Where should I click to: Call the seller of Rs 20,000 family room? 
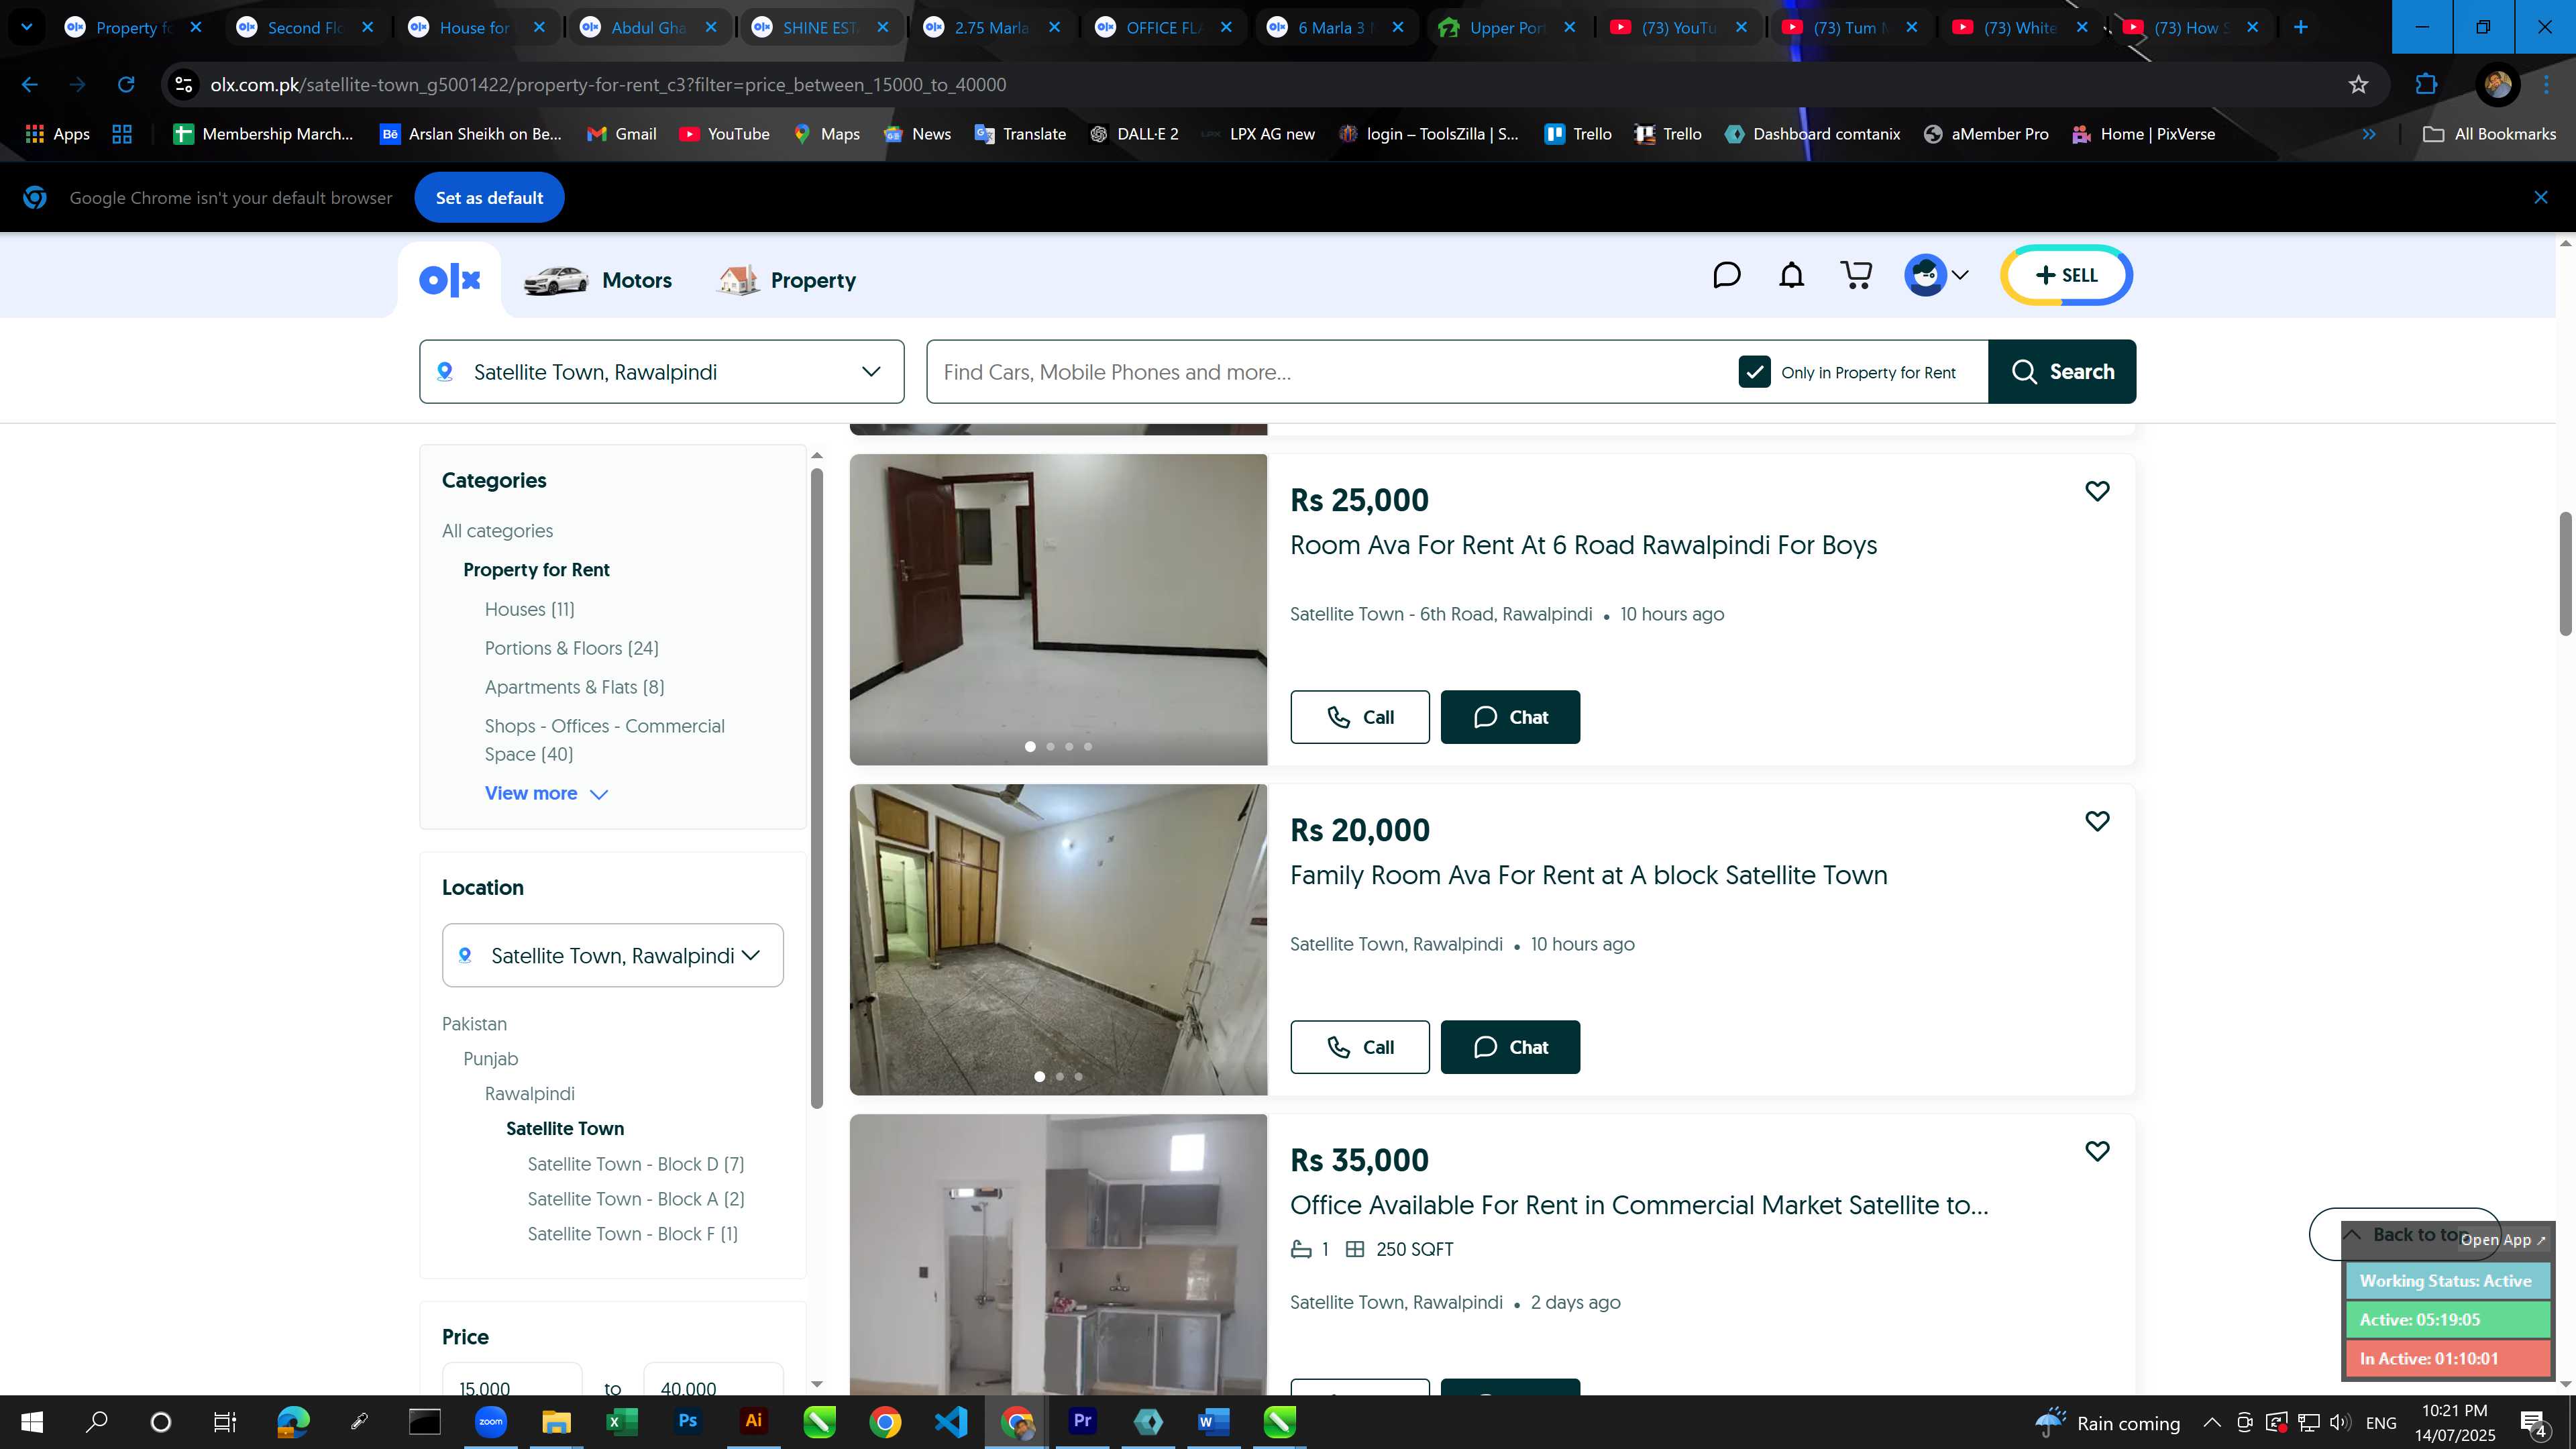pos(1359,1047)
